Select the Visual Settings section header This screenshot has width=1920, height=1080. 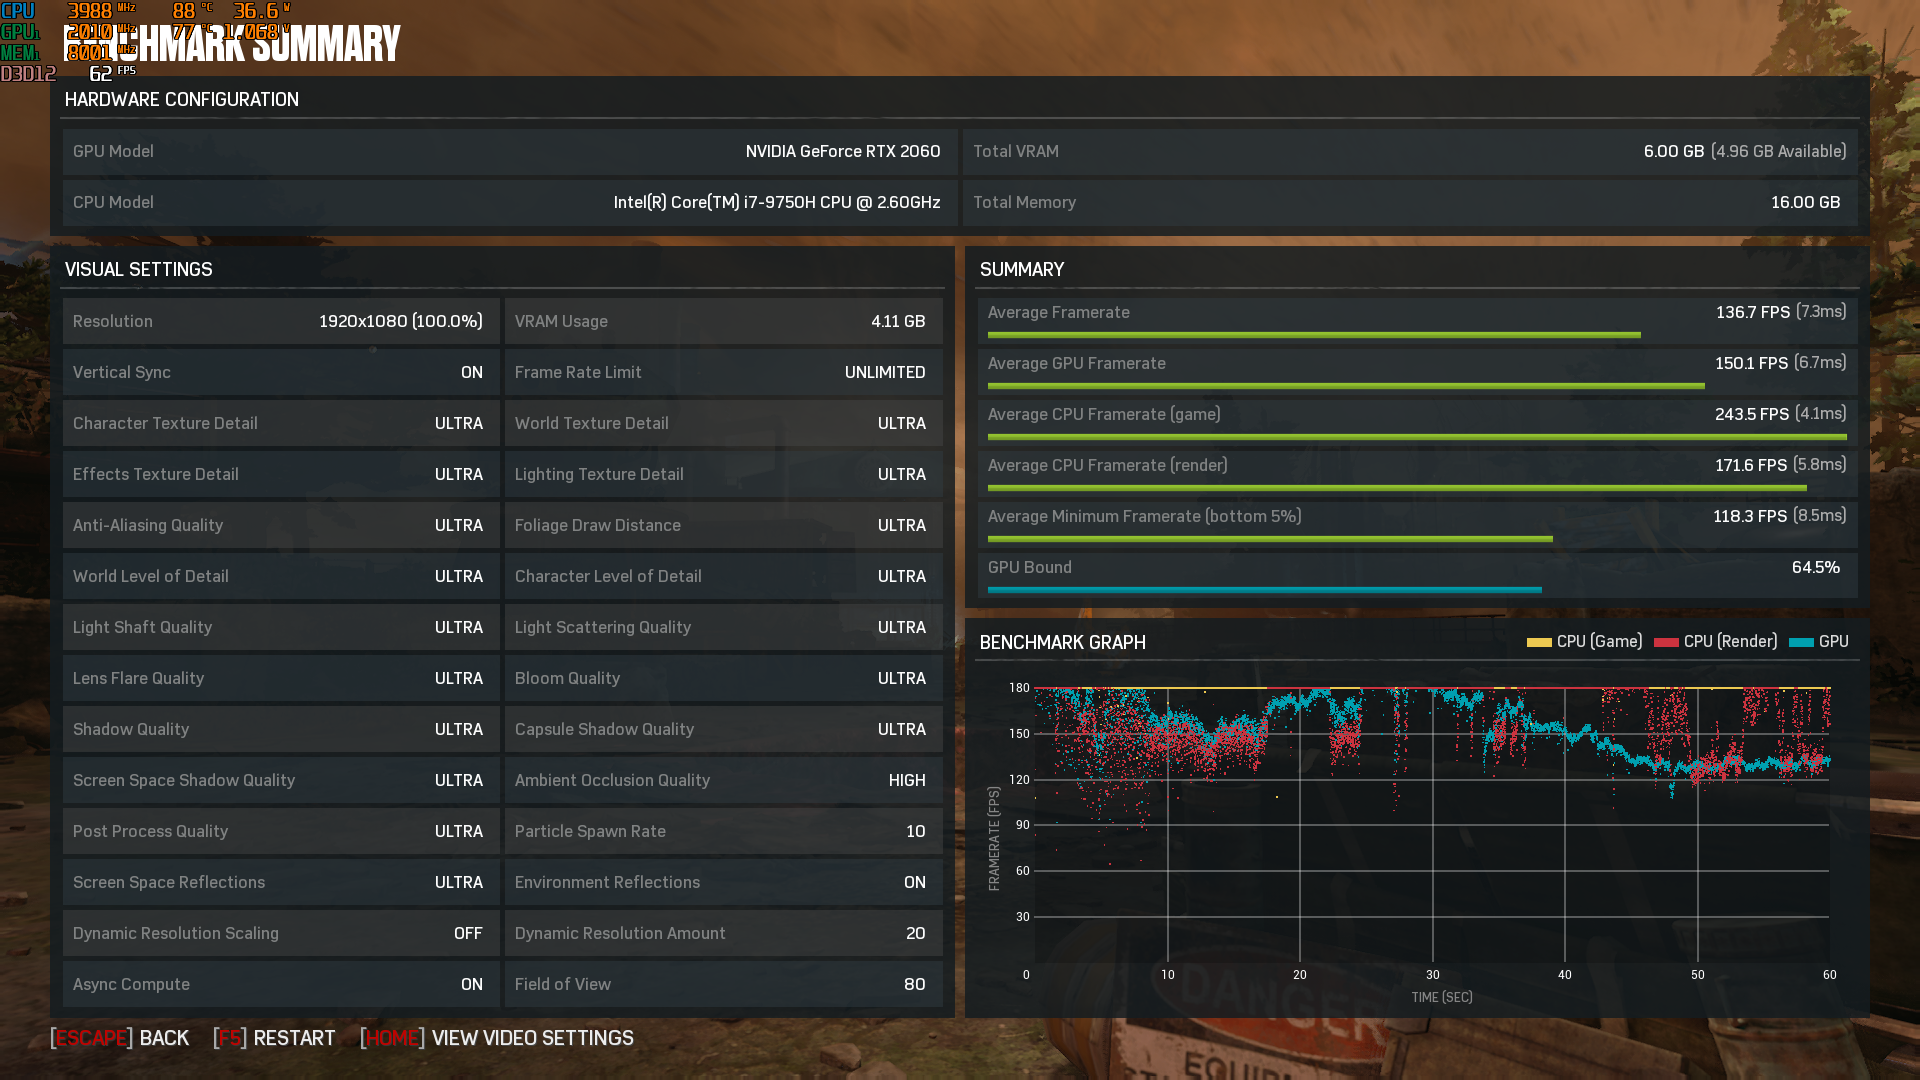(139, 269)
